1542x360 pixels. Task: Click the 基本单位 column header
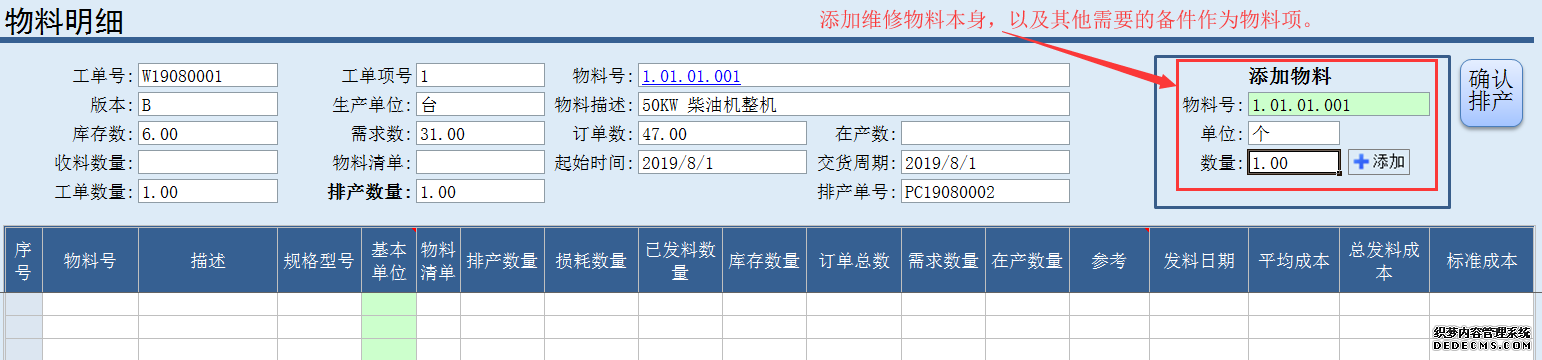coord(389,260)
